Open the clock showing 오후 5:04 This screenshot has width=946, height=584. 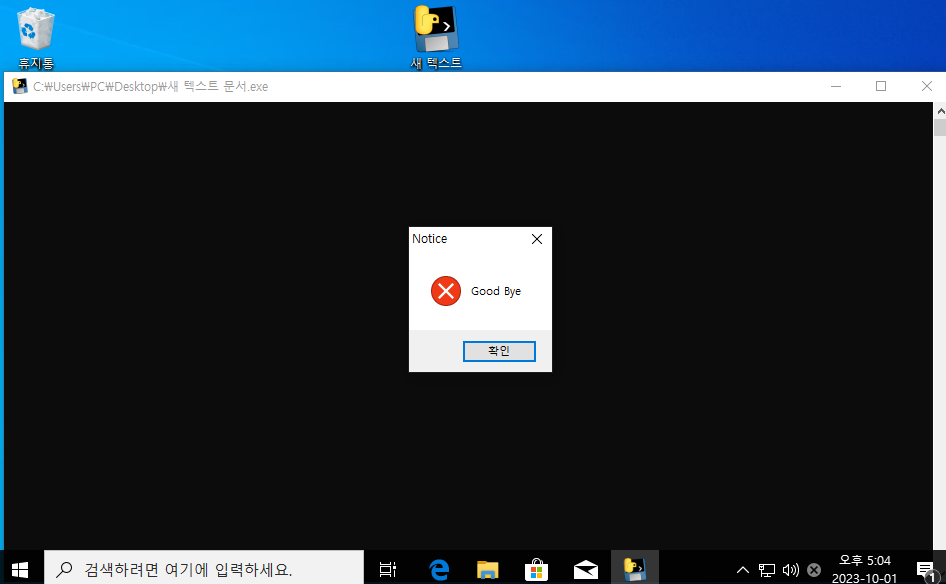pos(865,569)
